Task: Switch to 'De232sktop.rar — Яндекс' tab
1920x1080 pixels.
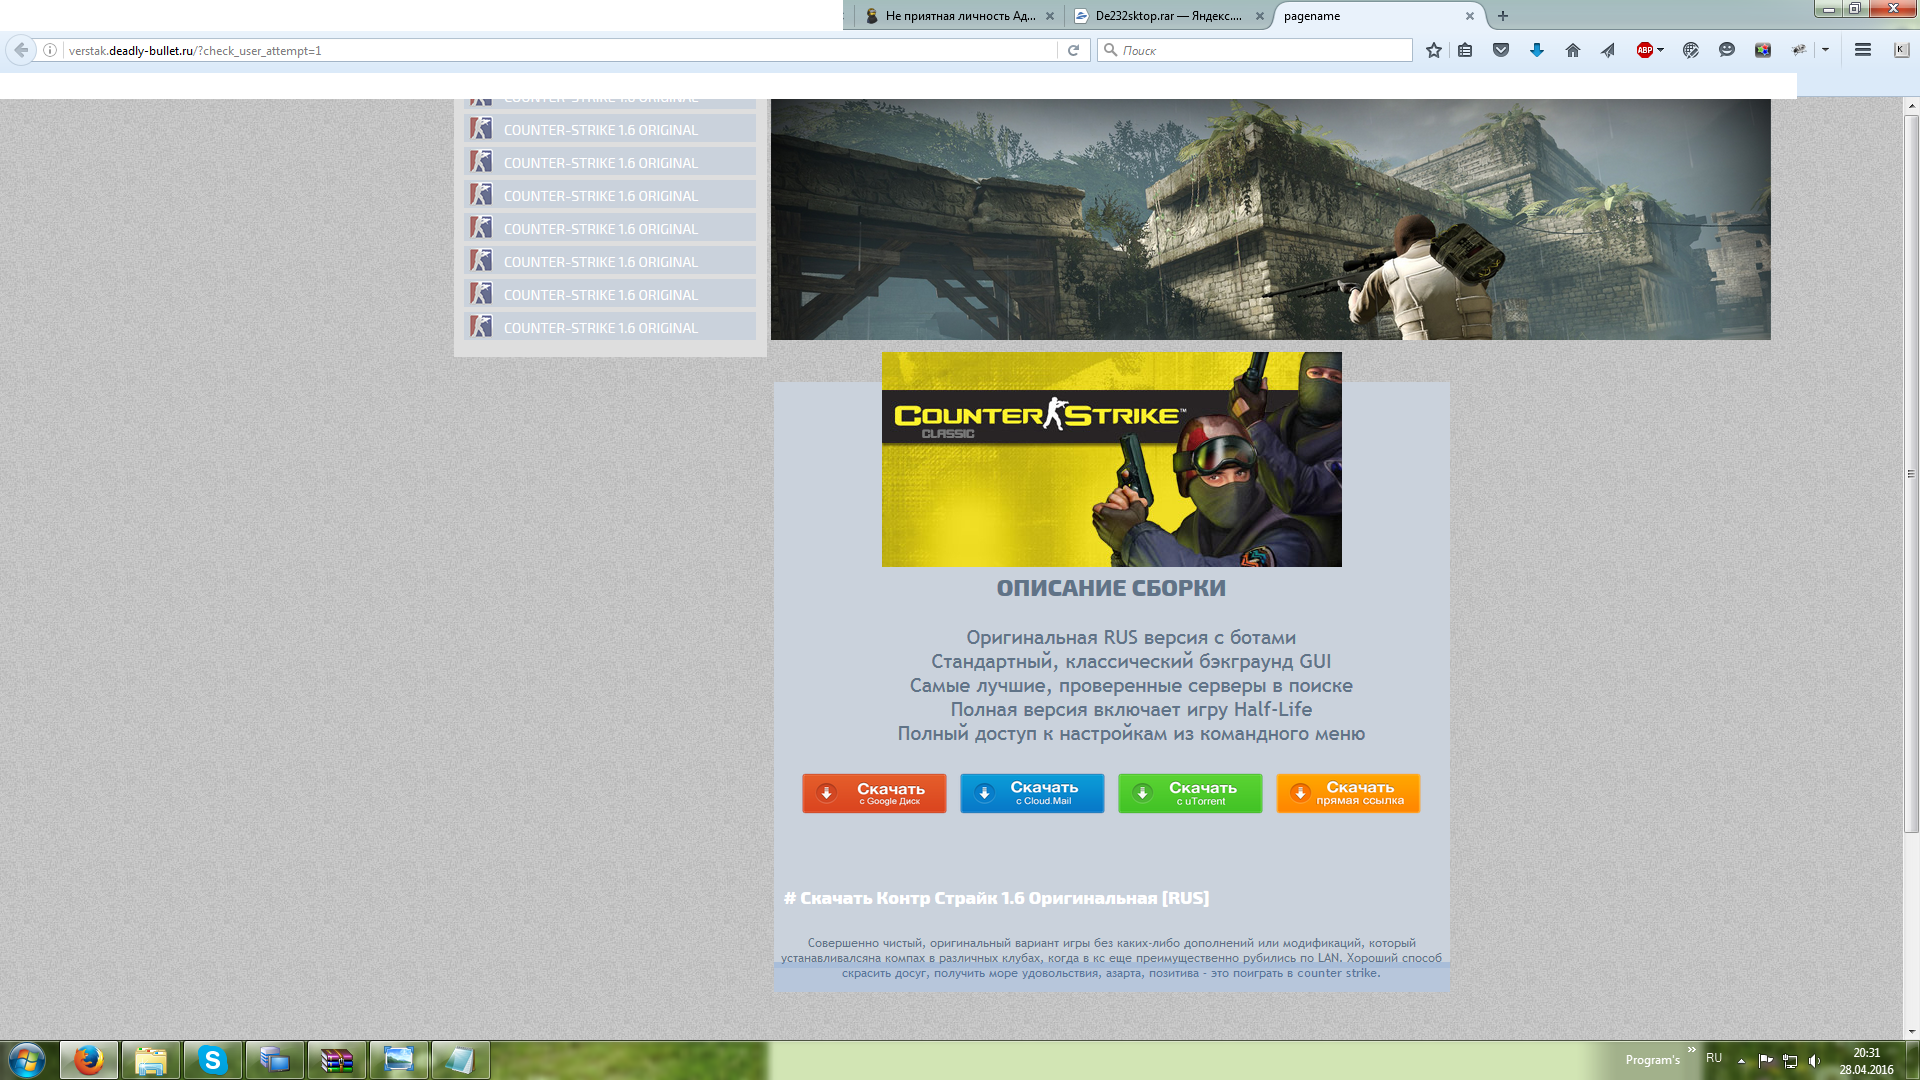Action: [1167, 16]
